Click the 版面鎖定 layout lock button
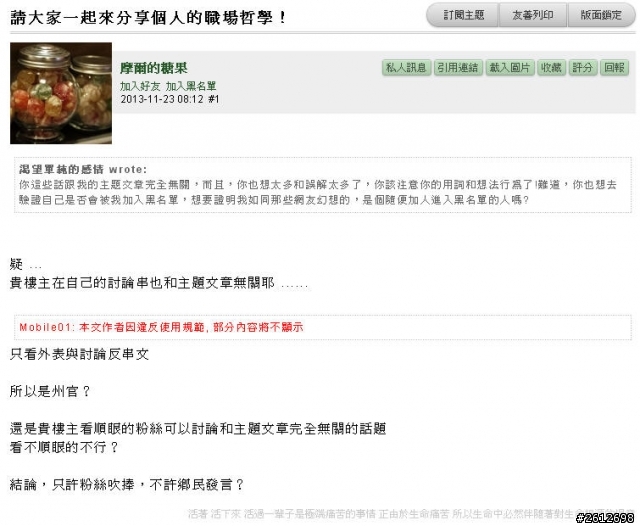640x526 pixels. tap(601, 16)
